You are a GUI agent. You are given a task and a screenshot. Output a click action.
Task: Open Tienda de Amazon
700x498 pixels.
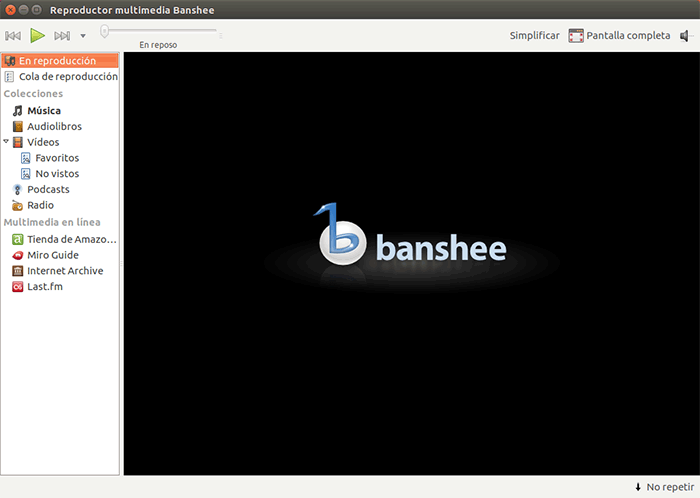pyautogui.click(x=72, y=240)
